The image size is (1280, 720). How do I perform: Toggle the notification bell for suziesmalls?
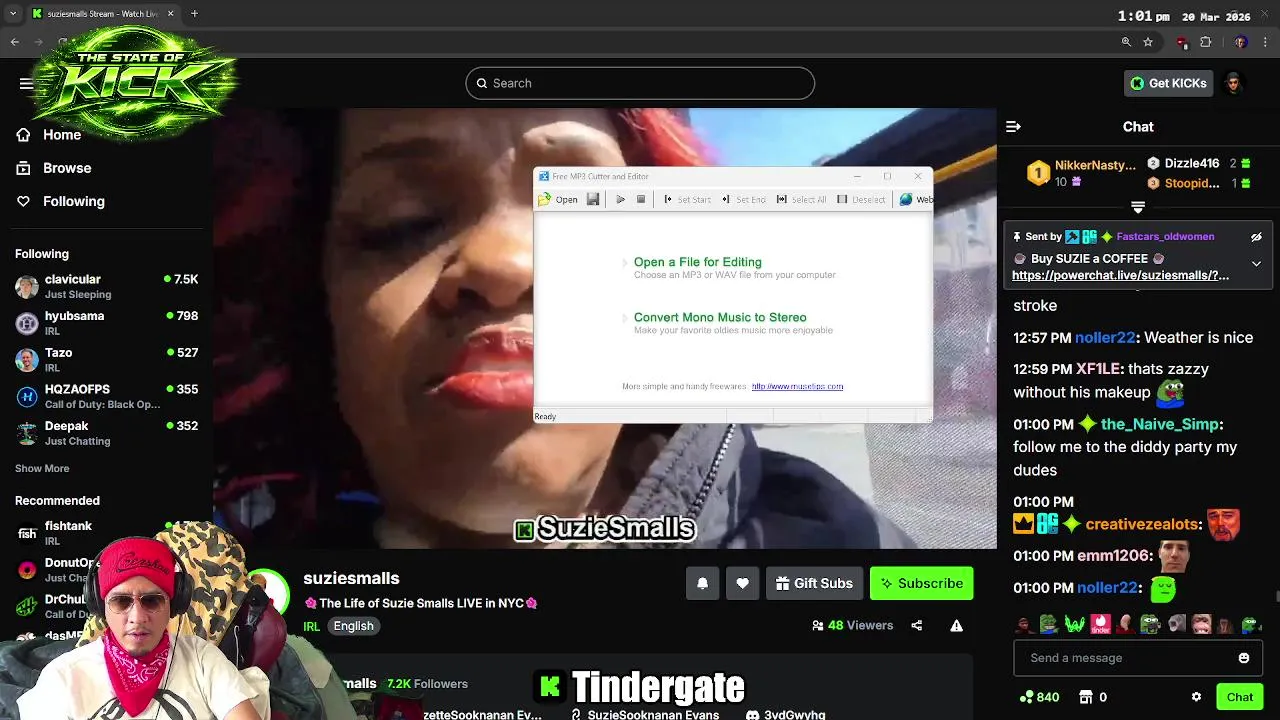click(702, 583)
